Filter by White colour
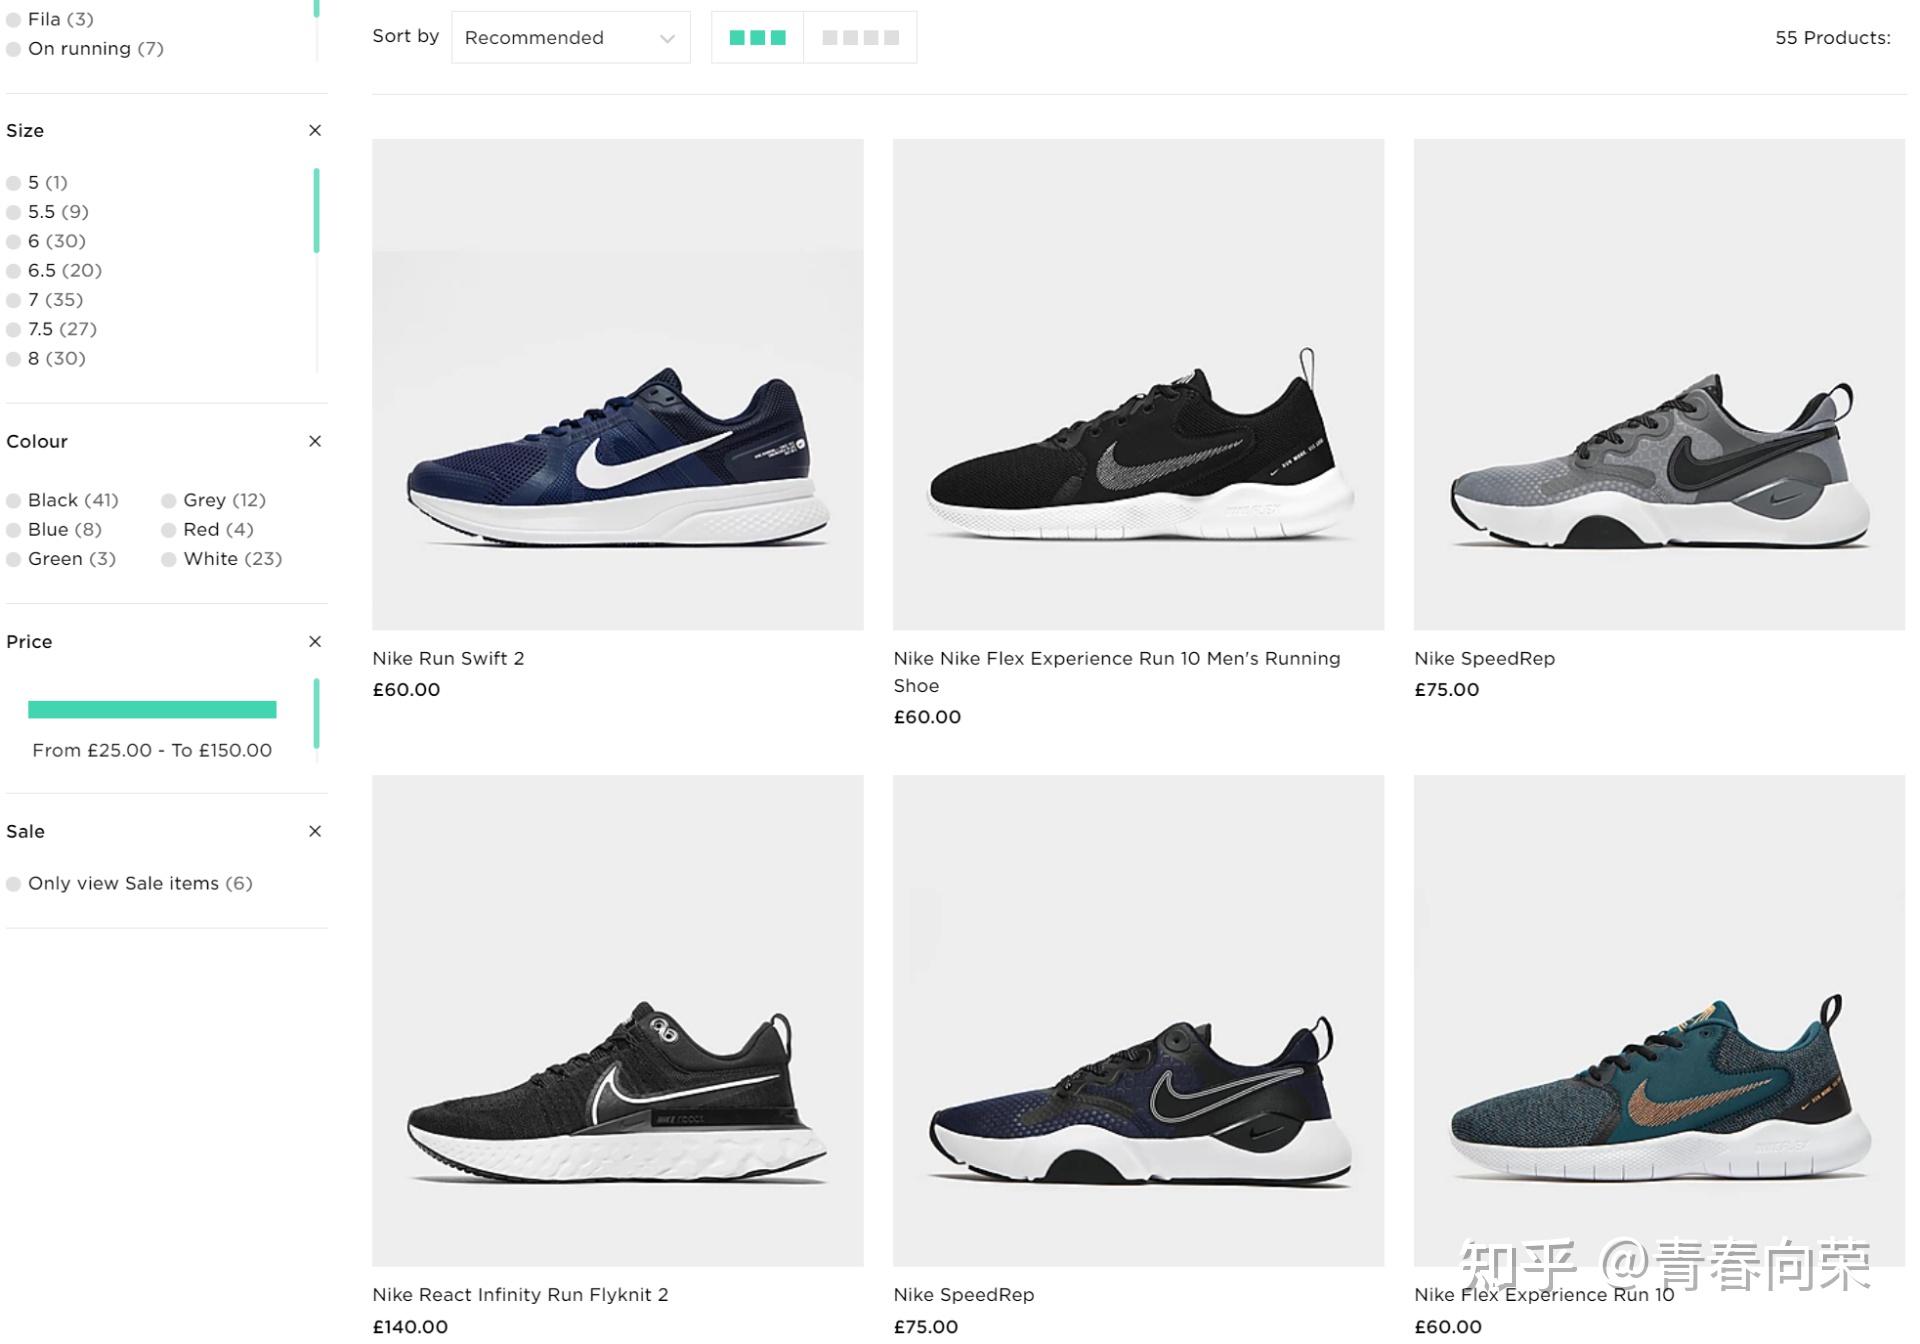The height and width of the screenshot is (1344, 1920). click(222, 558)
